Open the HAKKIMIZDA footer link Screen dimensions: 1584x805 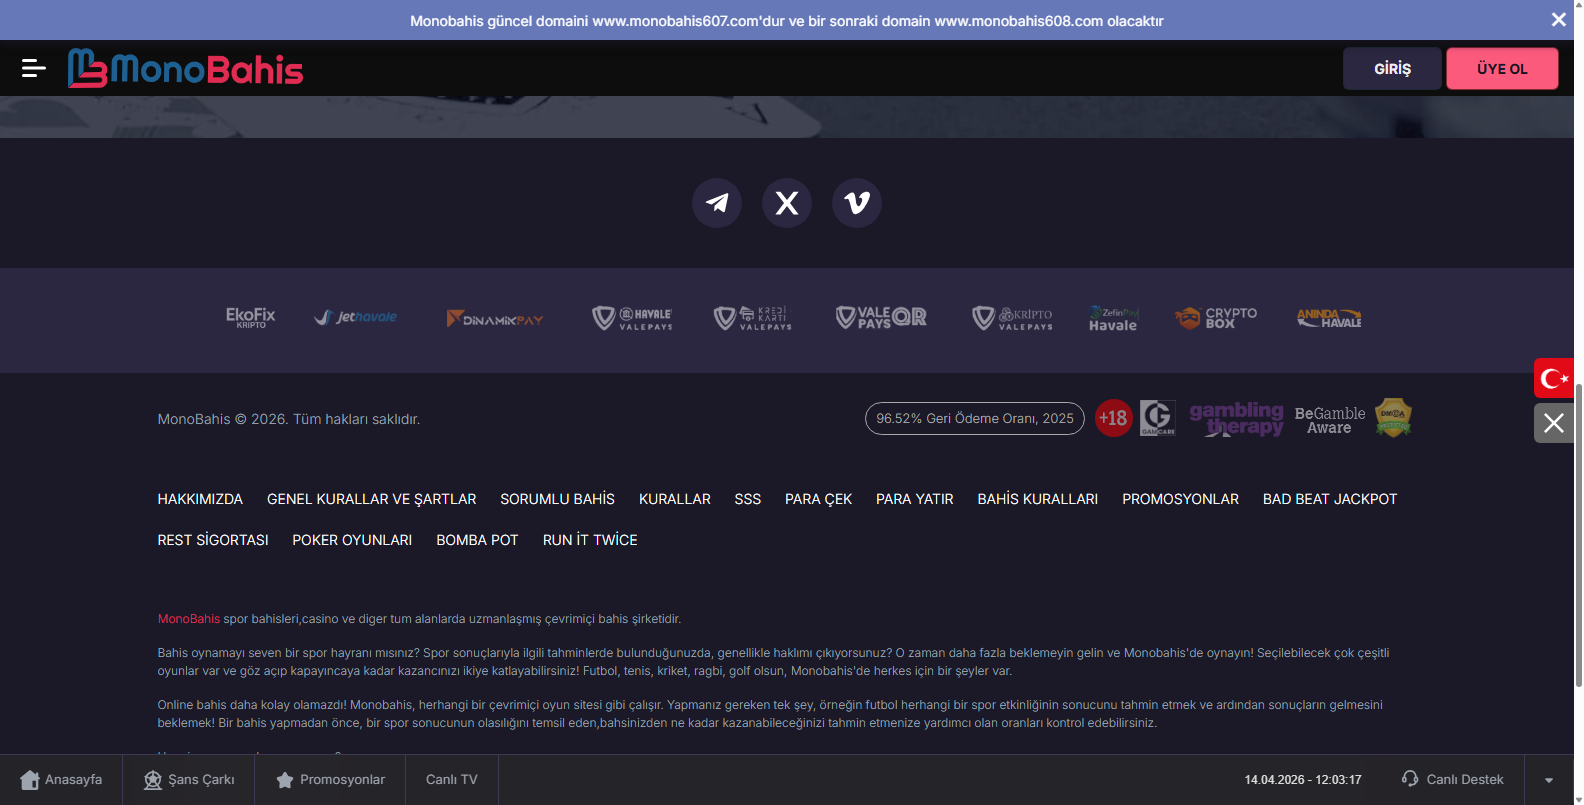tap(200, 499)
